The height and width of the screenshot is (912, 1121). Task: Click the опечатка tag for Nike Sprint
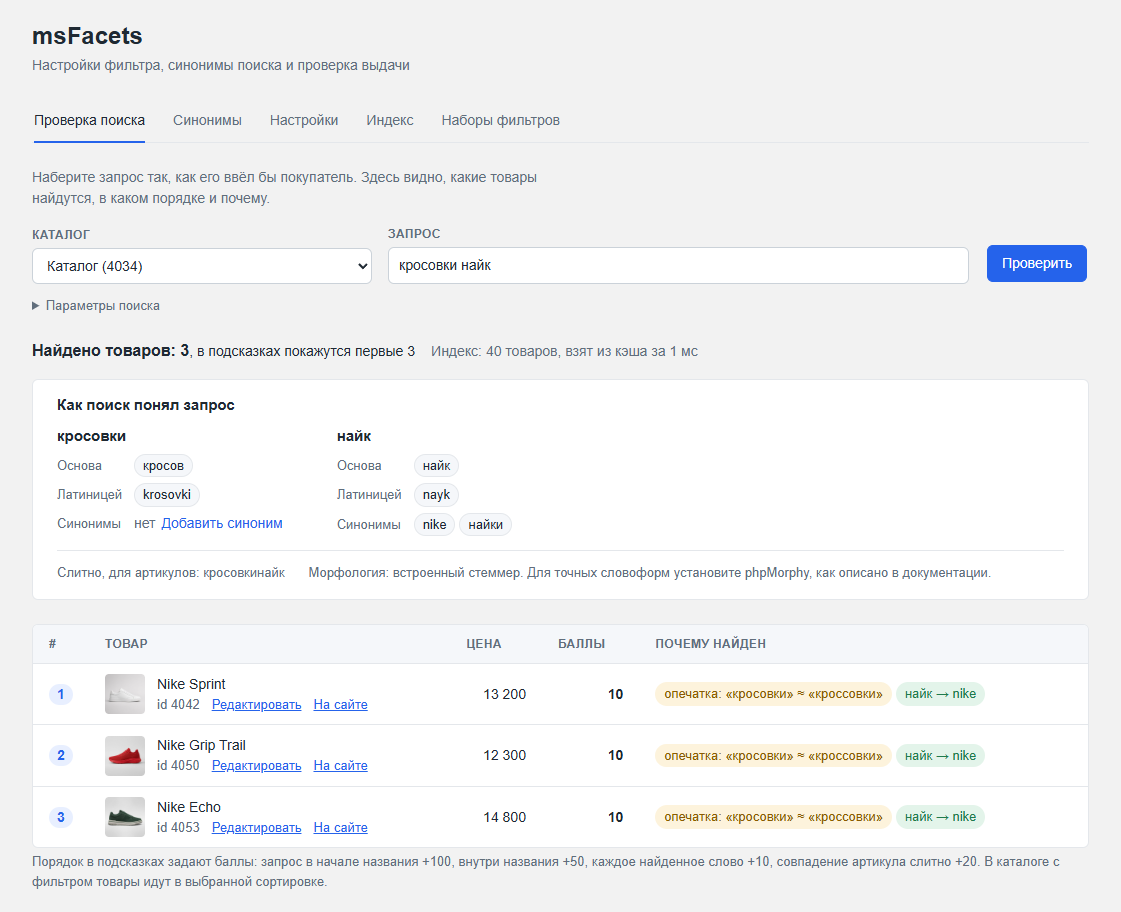click(x=773, y=694)
